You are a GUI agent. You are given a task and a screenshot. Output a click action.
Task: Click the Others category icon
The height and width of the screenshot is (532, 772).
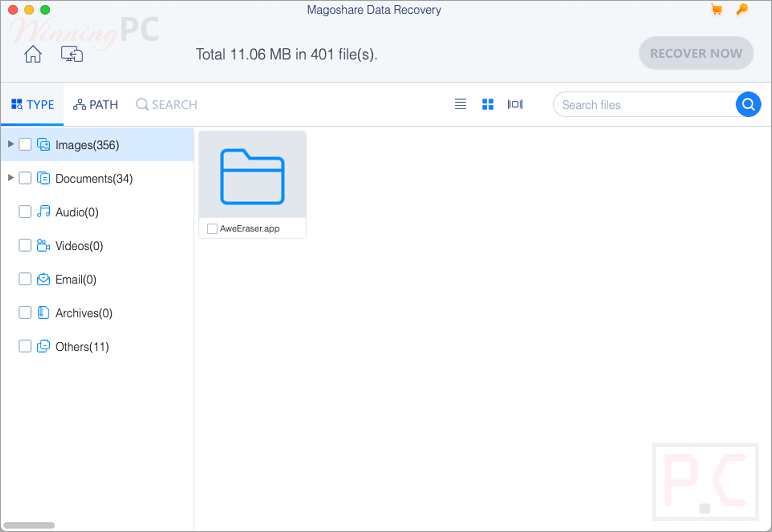(x=44, y=346)
